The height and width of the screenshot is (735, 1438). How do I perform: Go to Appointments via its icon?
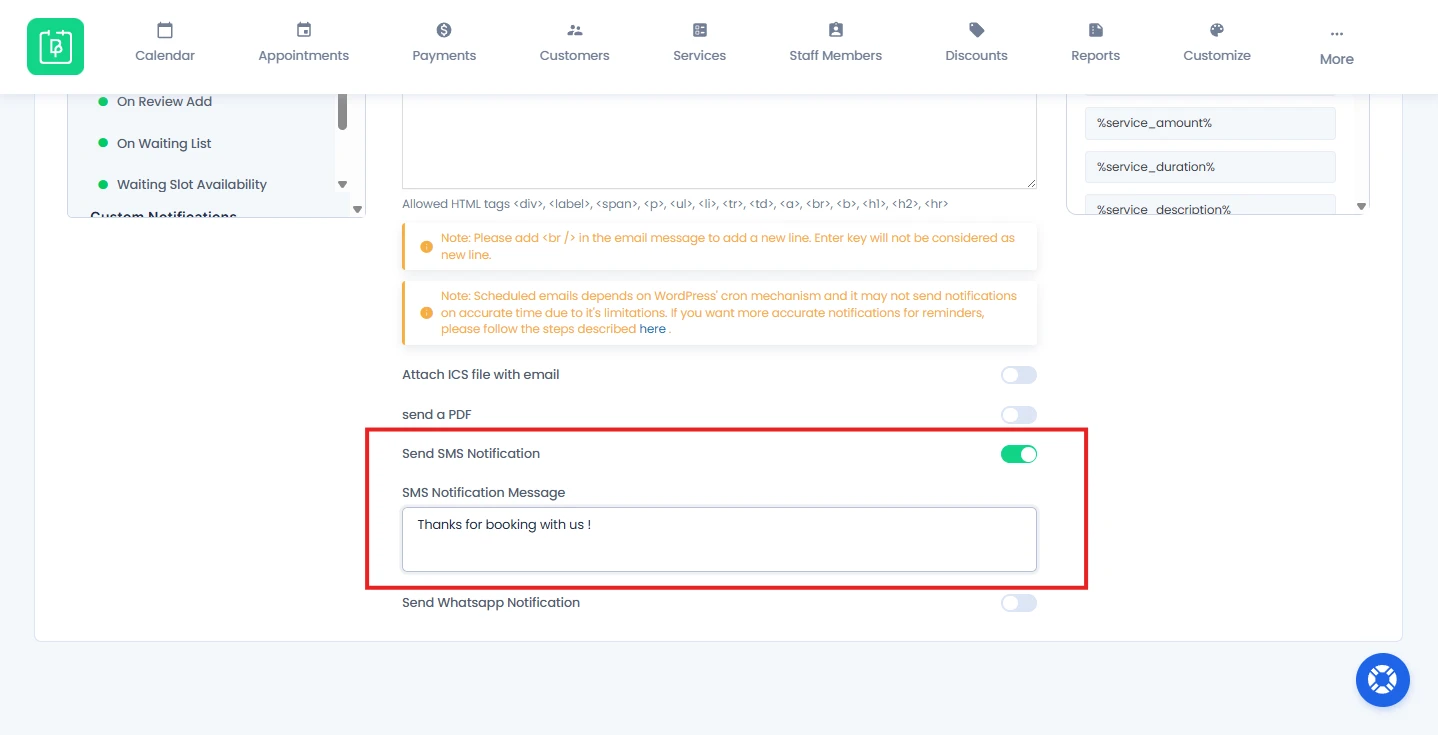coord(304,31)
